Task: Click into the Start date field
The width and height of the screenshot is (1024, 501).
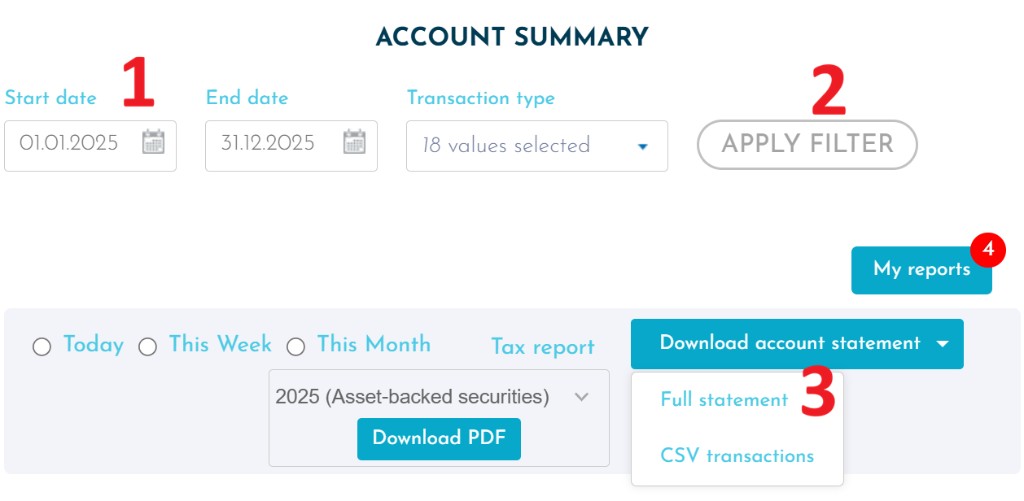Action: pos(70,144)
